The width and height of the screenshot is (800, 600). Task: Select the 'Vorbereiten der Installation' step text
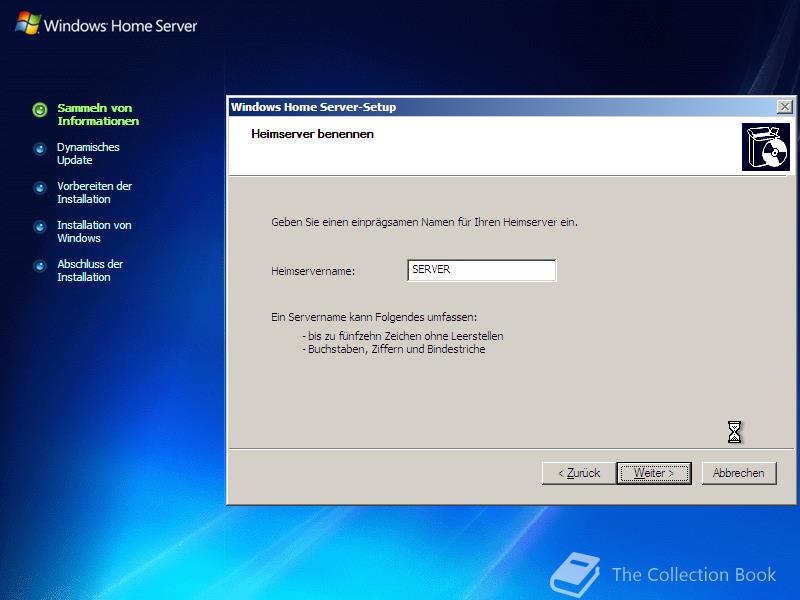click(x=94, y=192)
